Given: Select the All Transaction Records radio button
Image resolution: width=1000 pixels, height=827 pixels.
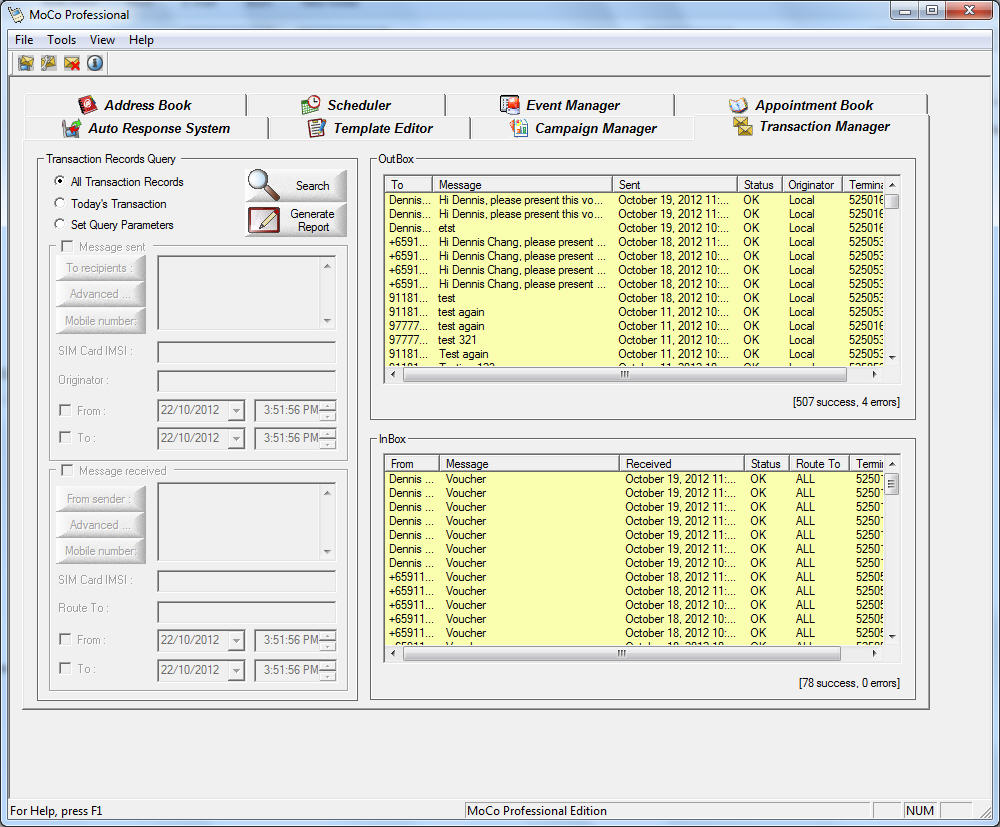Looking at the screenshot, I should click(x=59, y=181).
